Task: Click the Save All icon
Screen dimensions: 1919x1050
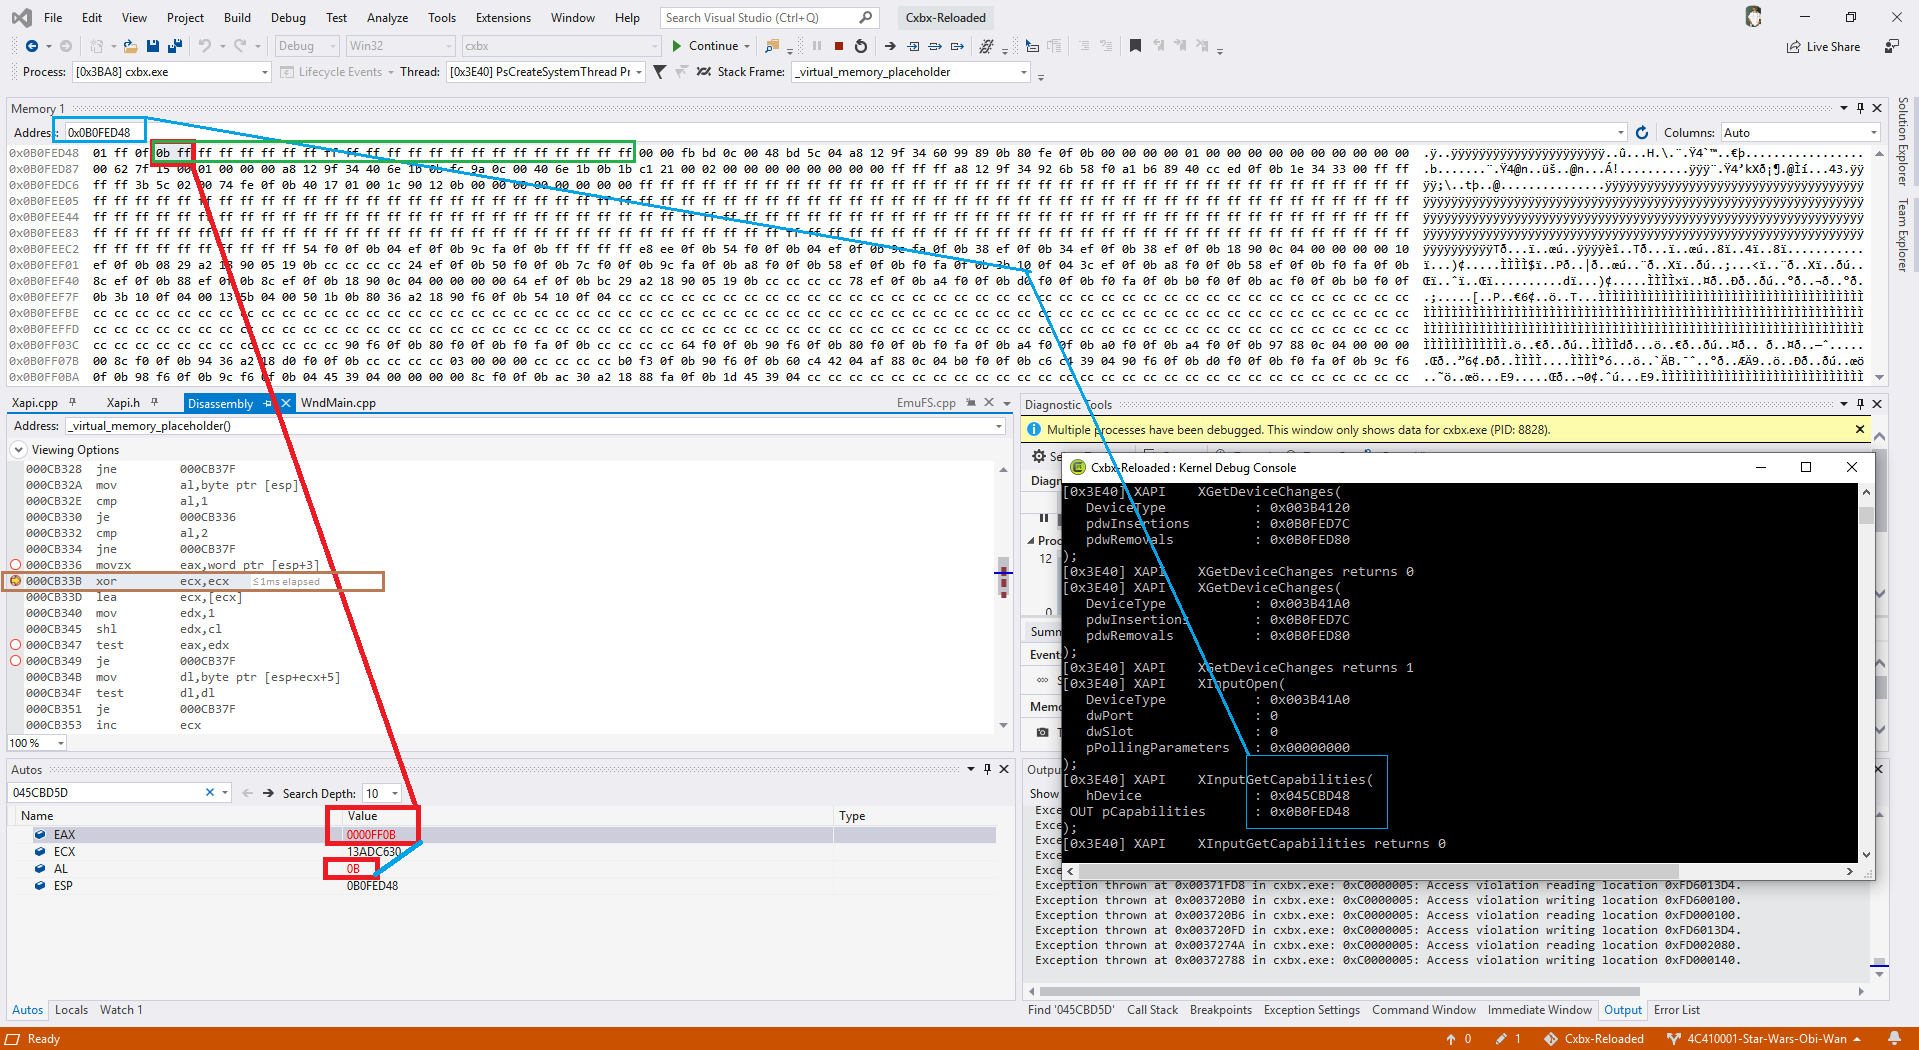Action: click(175, 46)
